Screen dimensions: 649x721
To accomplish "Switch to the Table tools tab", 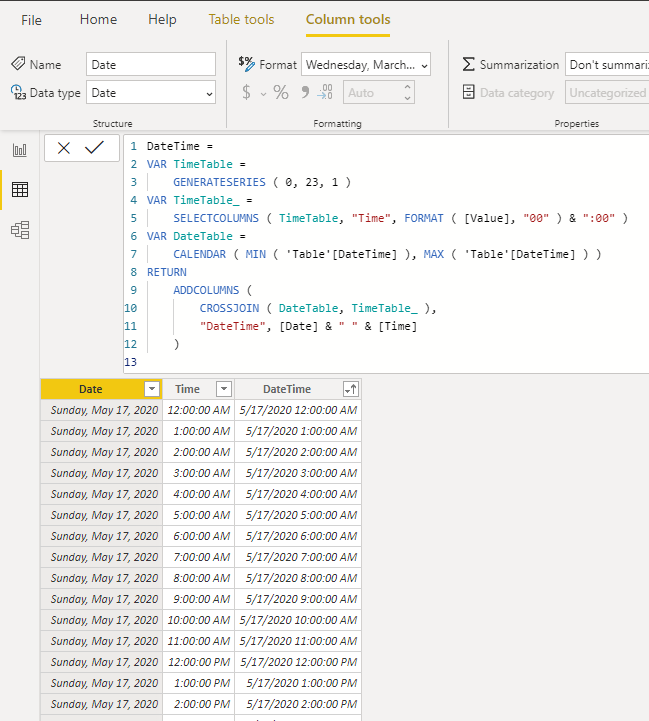I will [x=241, y=19].
